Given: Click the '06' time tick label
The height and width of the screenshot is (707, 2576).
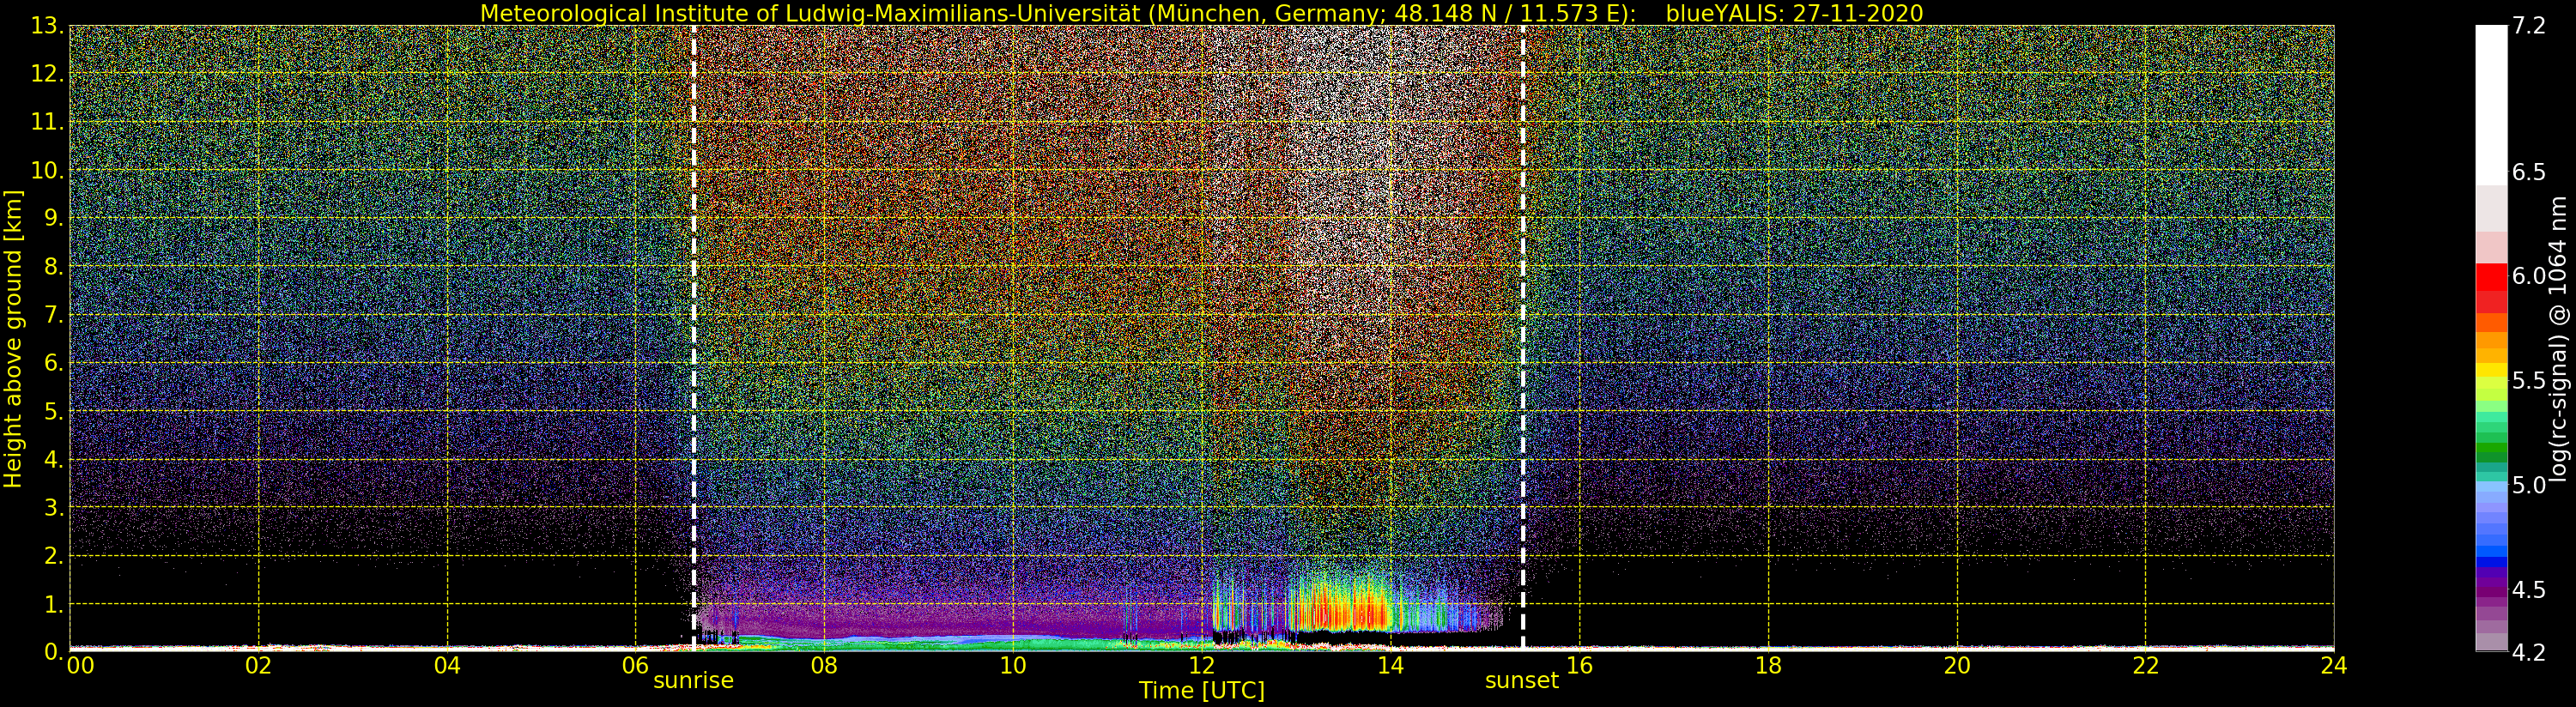Looking at the screenshot, I should coord(635,665).
